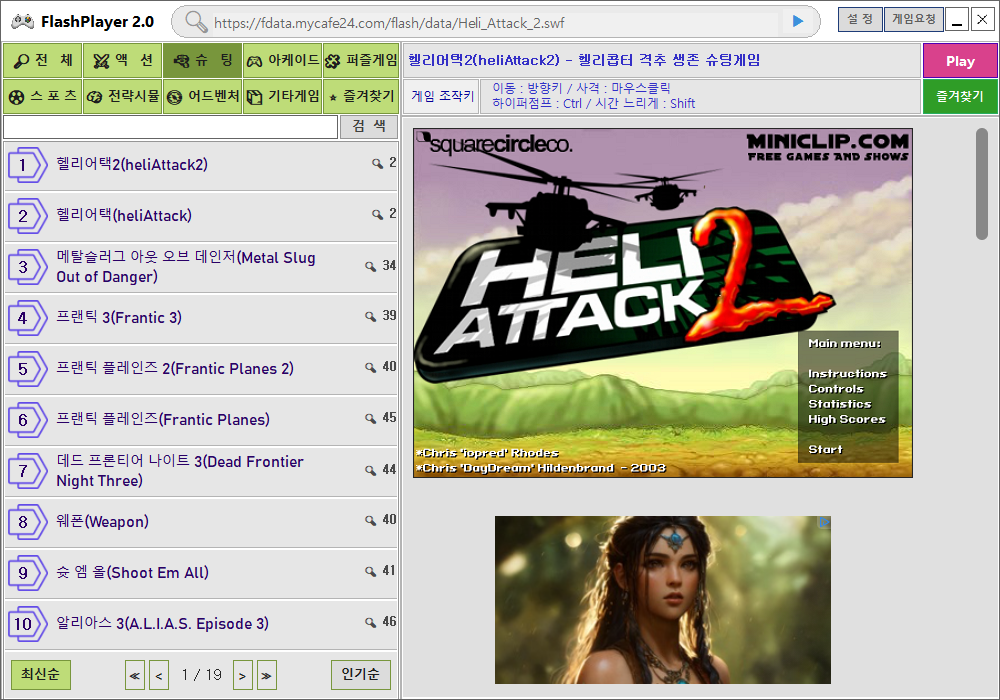Click the number 4 arrow badge icon
The width and height of the screenshot is (1000, 700).
tap(27, 318)
